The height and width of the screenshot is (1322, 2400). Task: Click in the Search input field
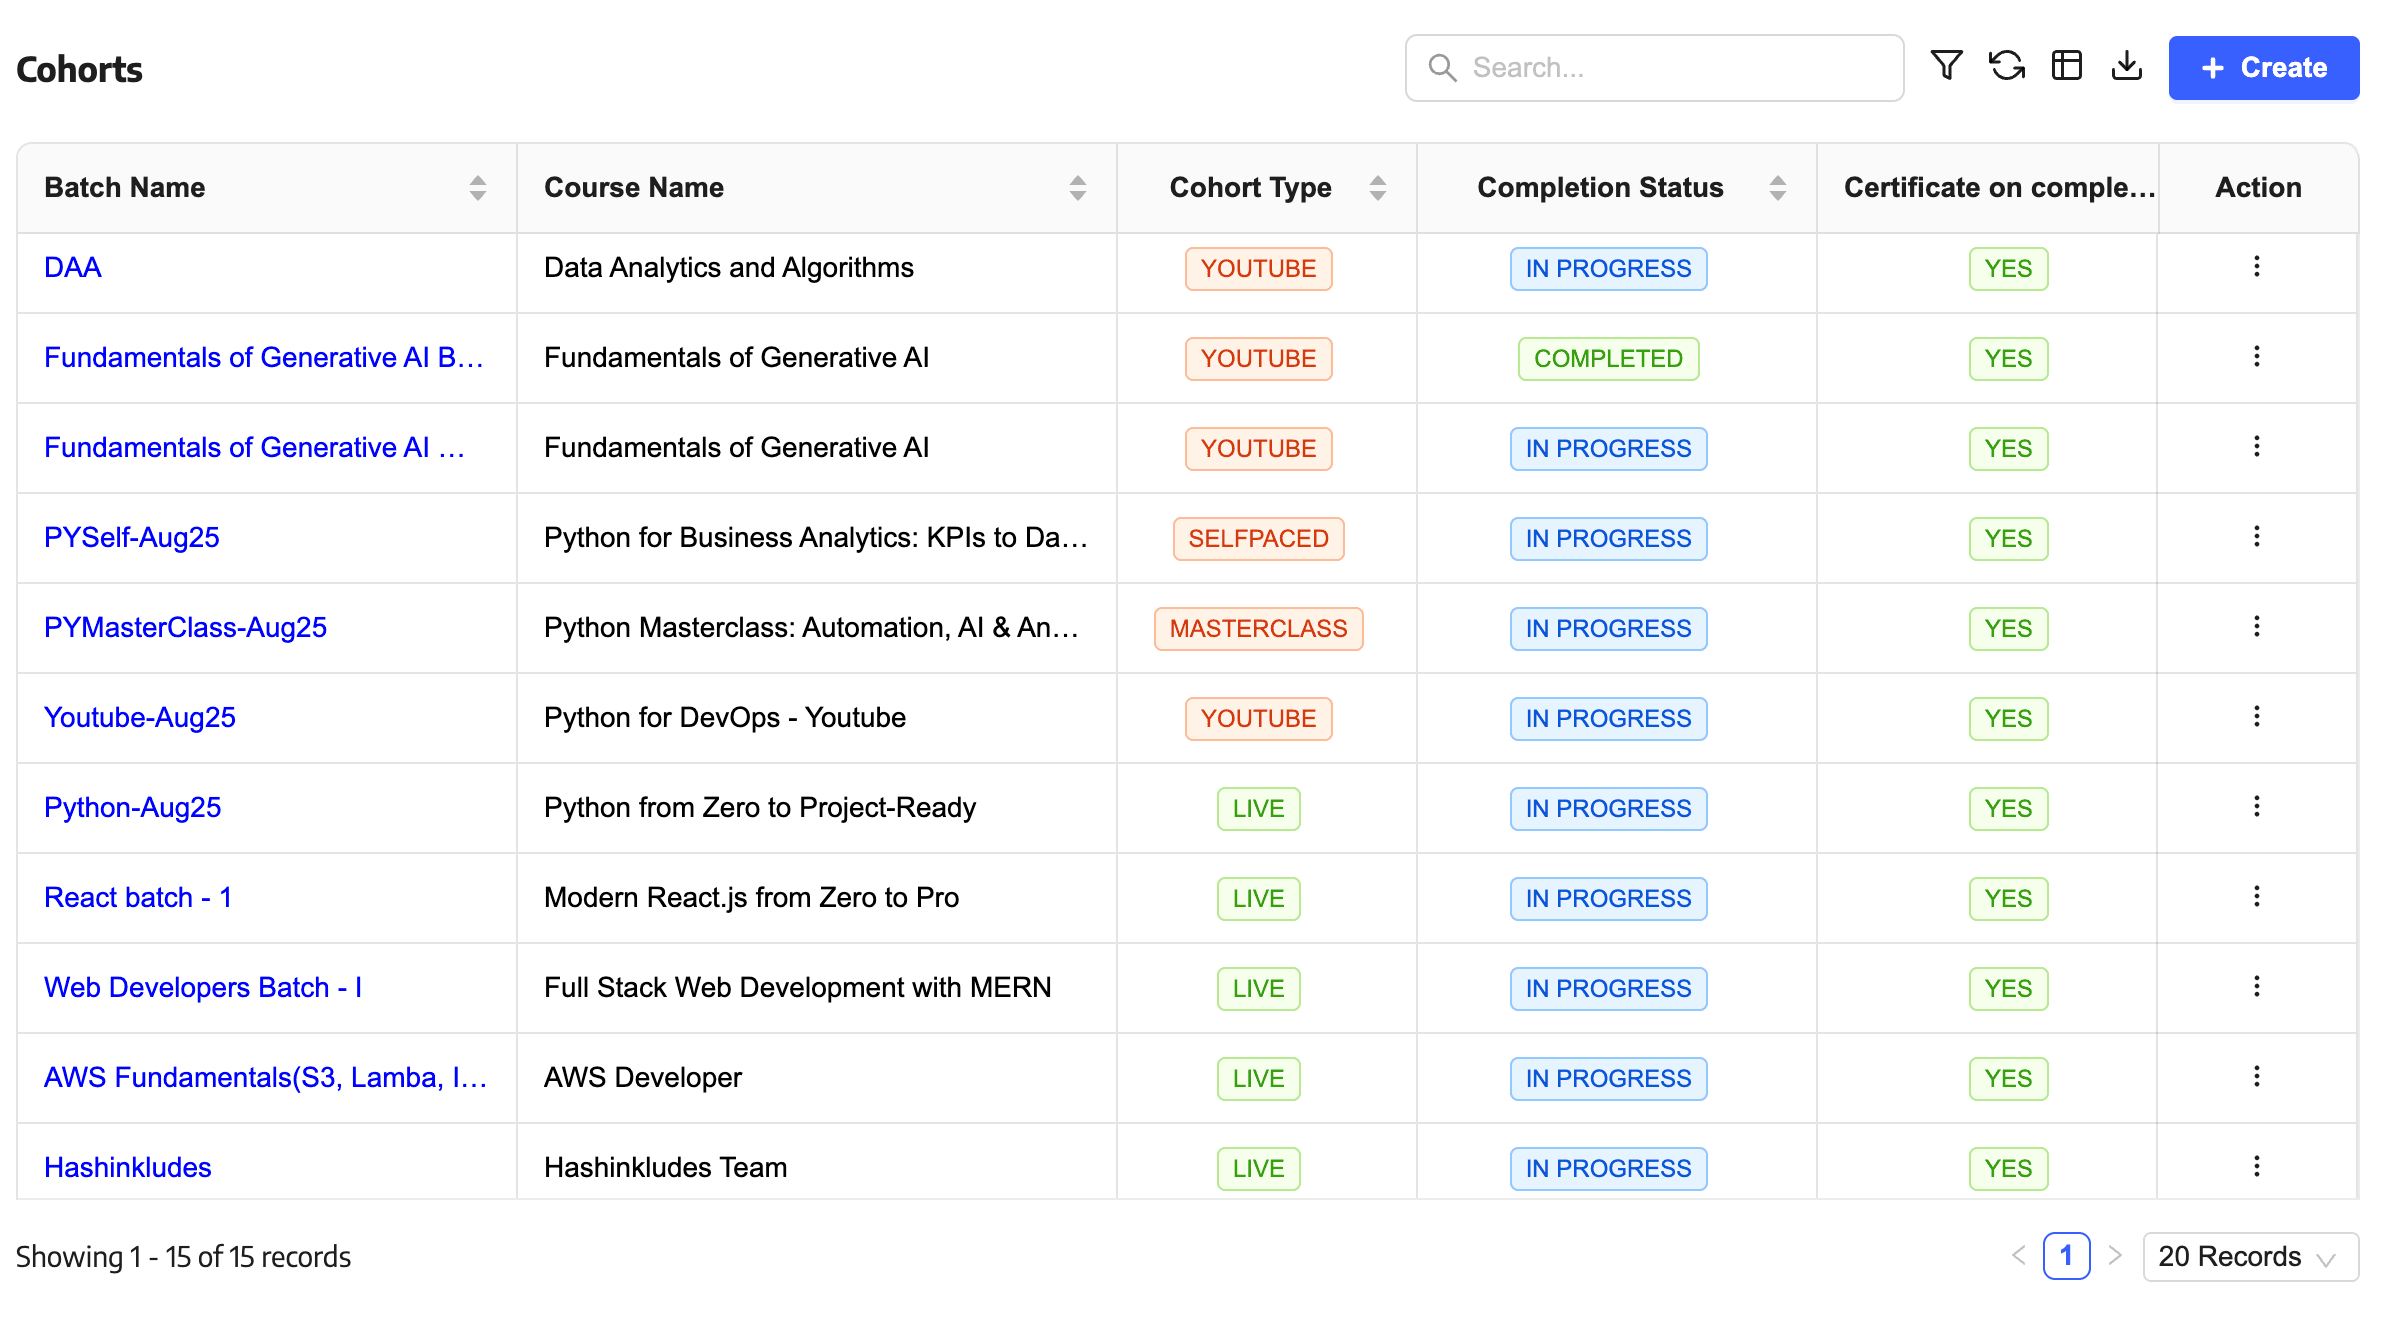[1670, 68]
